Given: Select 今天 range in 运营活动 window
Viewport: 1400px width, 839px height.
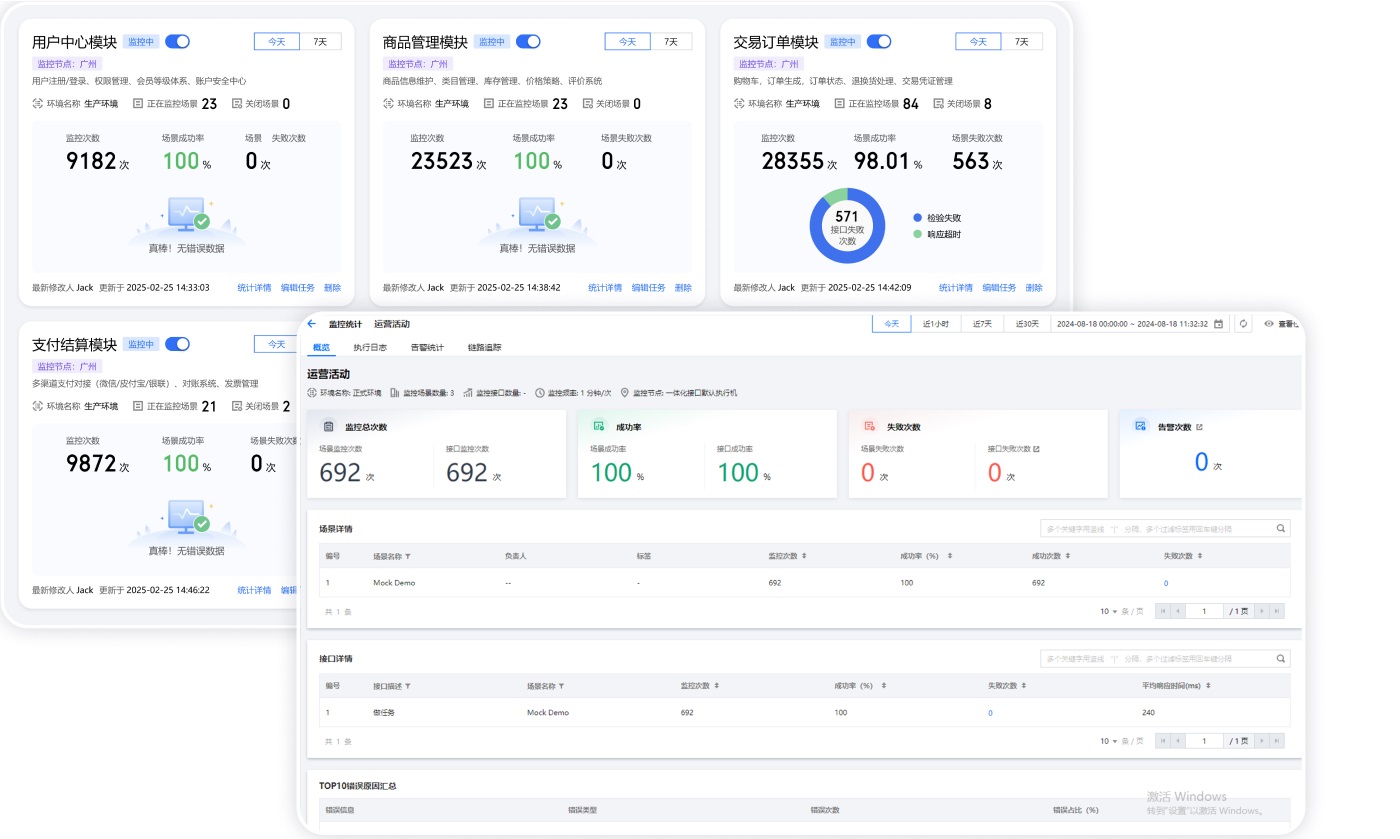Looking at the screenshot, I should pos(892,324).
